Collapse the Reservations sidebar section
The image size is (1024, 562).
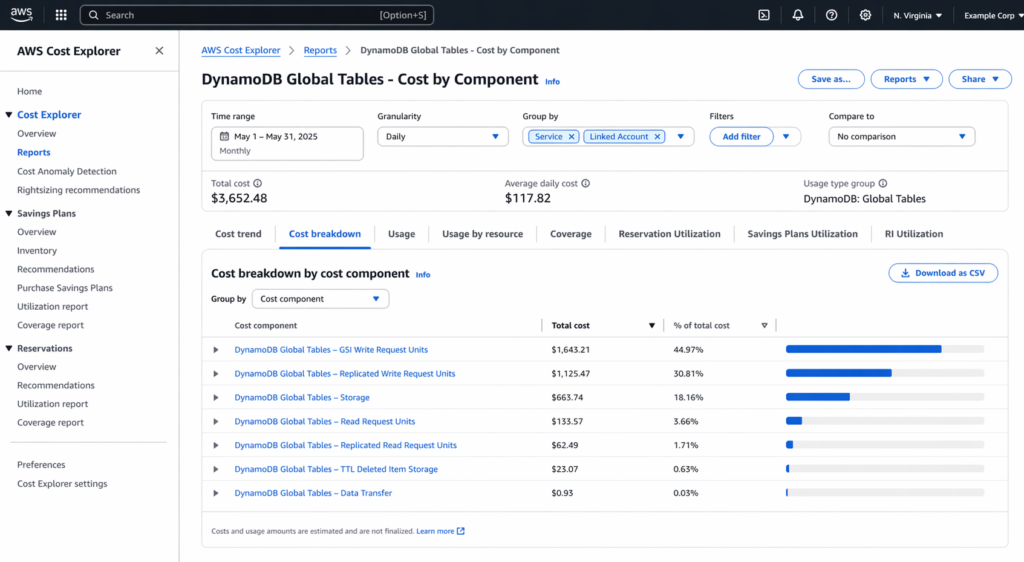[x=9, y=349]
